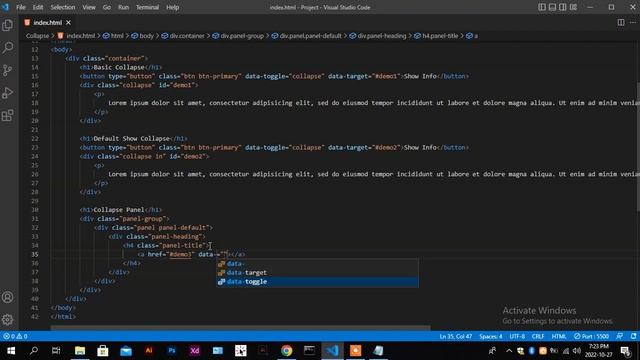Select div.panel-group in breadcrumb

point(238,36)
